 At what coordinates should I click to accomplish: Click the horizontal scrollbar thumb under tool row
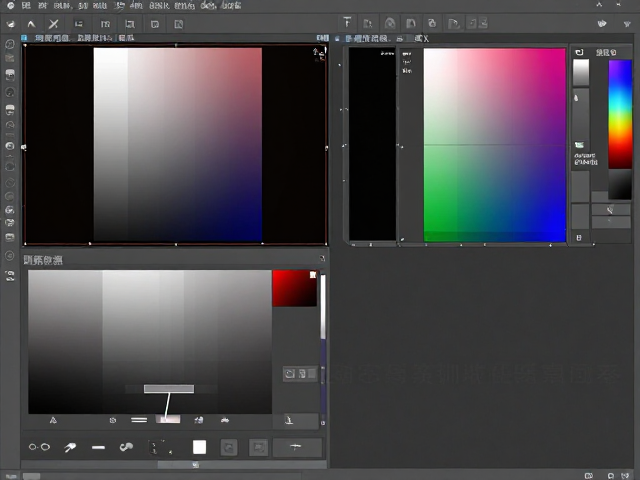[195, 465]
